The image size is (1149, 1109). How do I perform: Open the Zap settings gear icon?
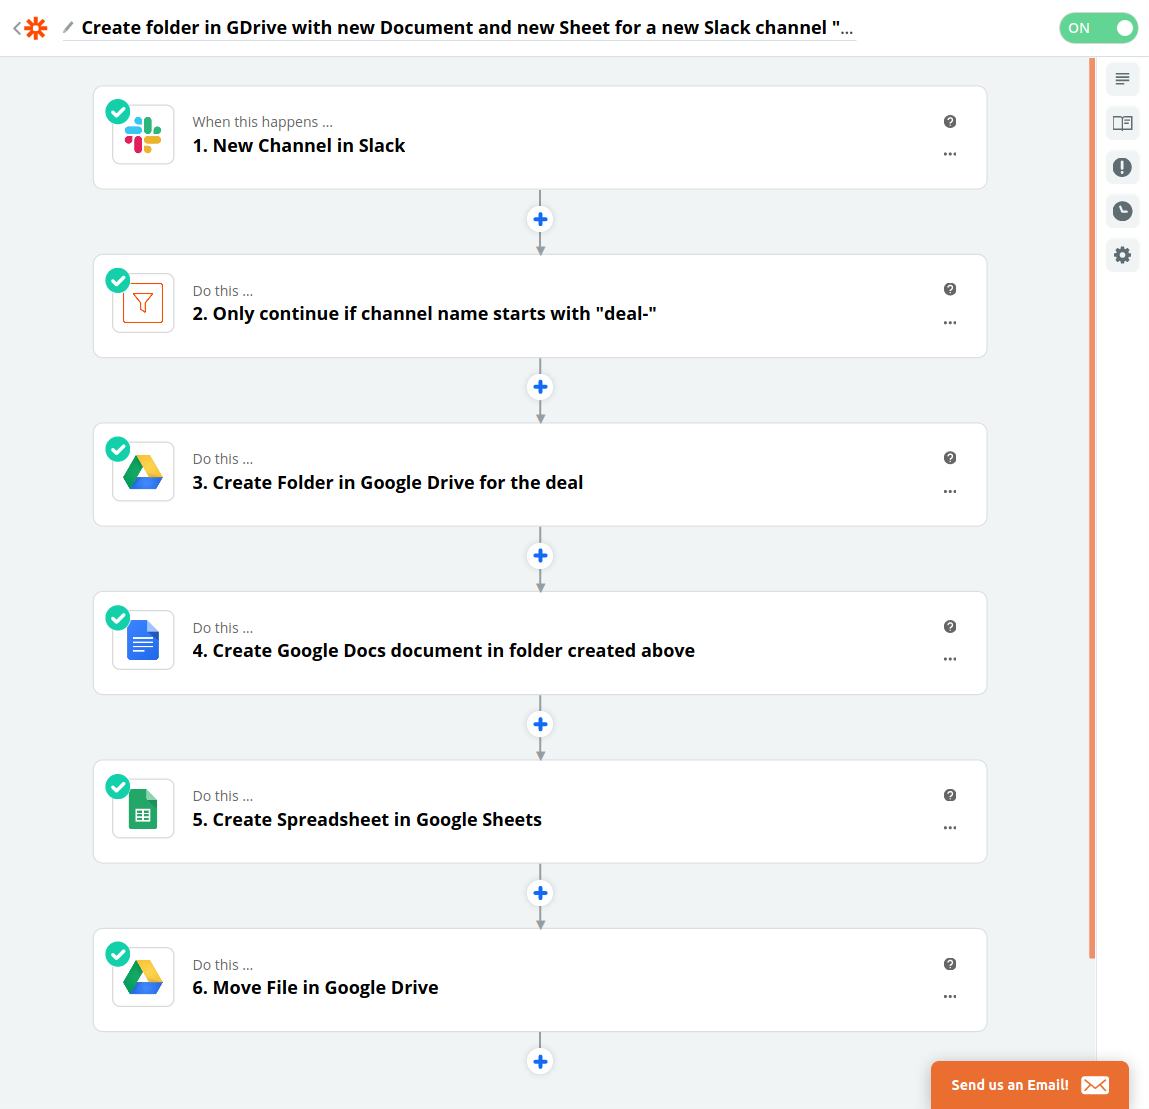click(1122, 255)
